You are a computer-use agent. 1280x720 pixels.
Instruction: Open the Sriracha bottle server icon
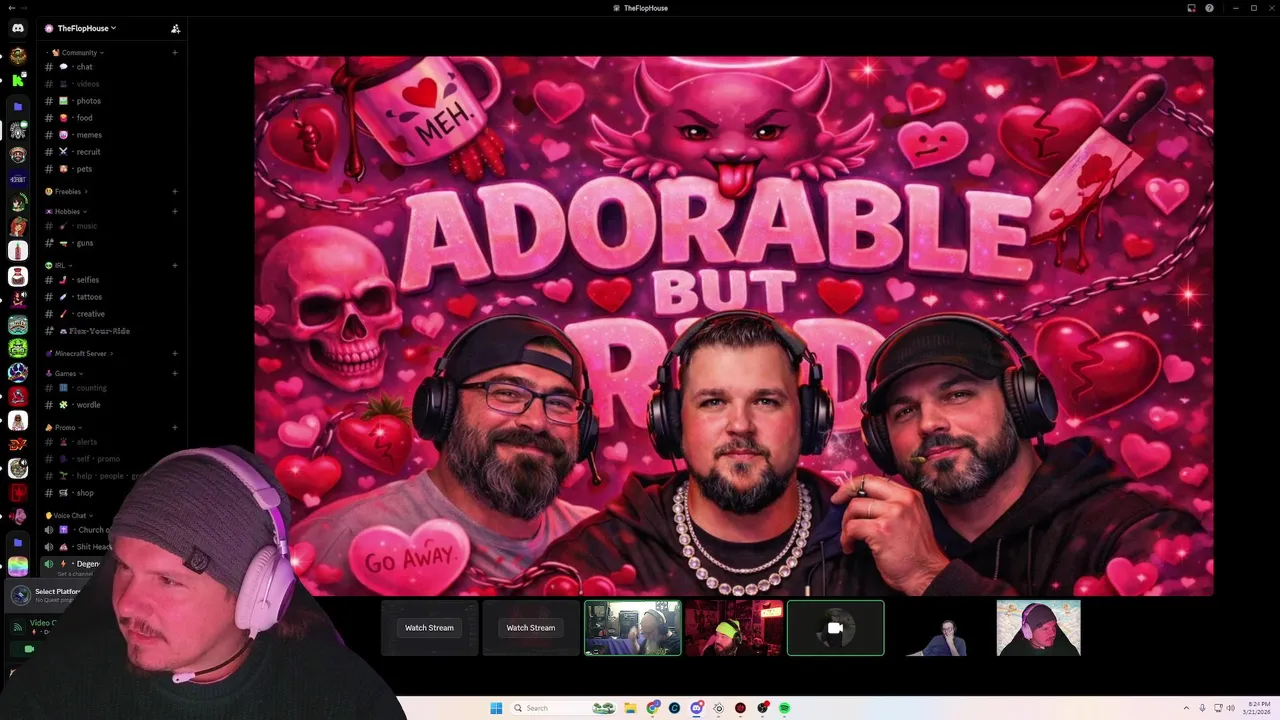pos(18,251)
